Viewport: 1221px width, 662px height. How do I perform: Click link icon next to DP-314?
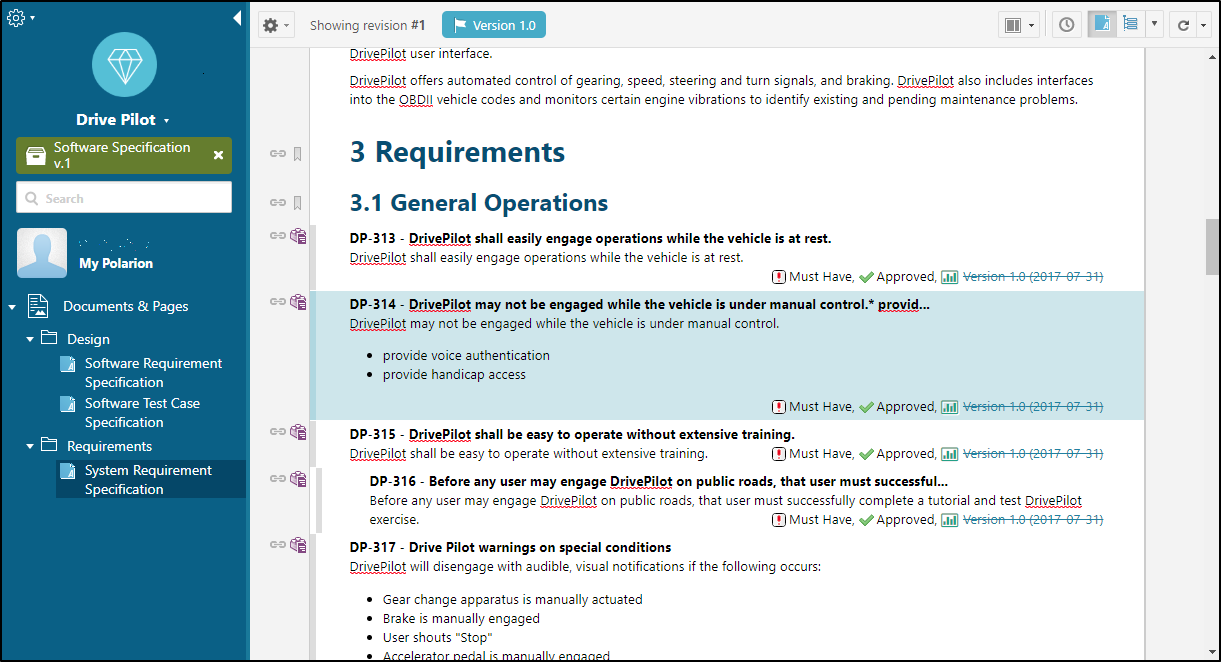(x=278, y=301)
